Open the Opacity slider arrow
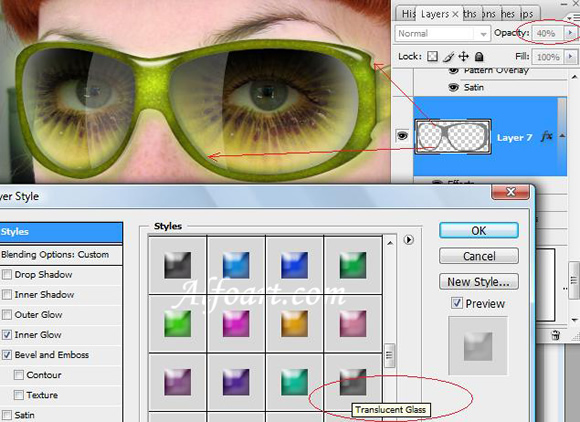Screen dimensions: 580x422 click(x=570, y=33)
